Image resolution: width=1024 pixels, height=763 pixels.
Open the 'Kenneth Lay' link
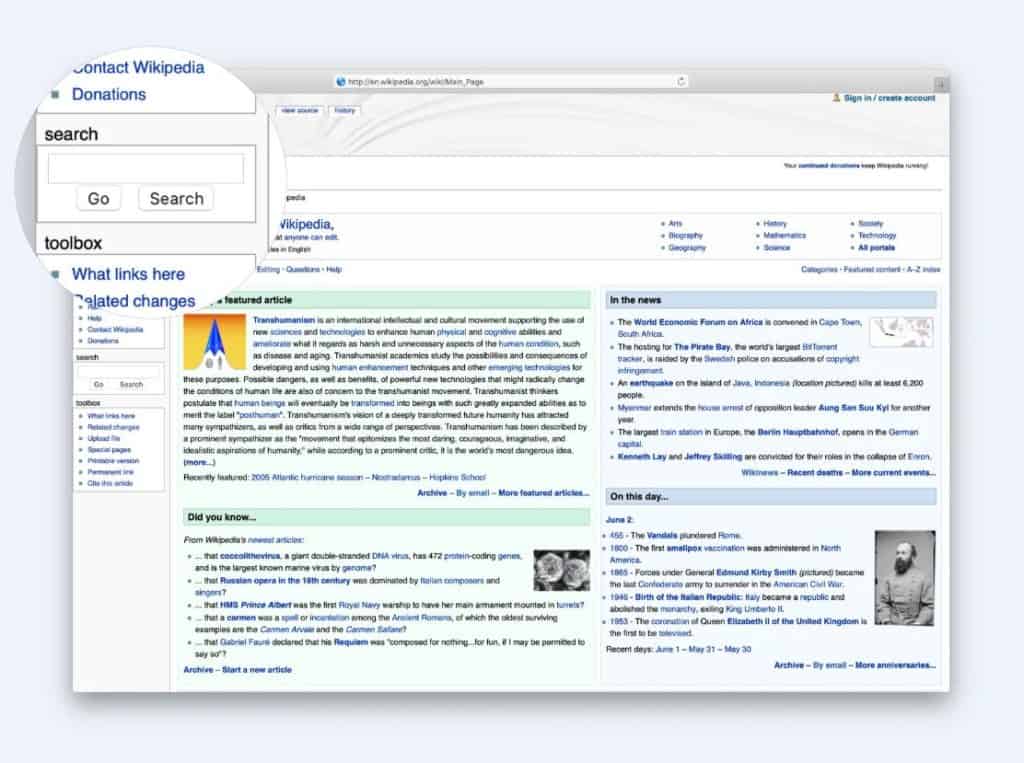[x=642, y=457]
